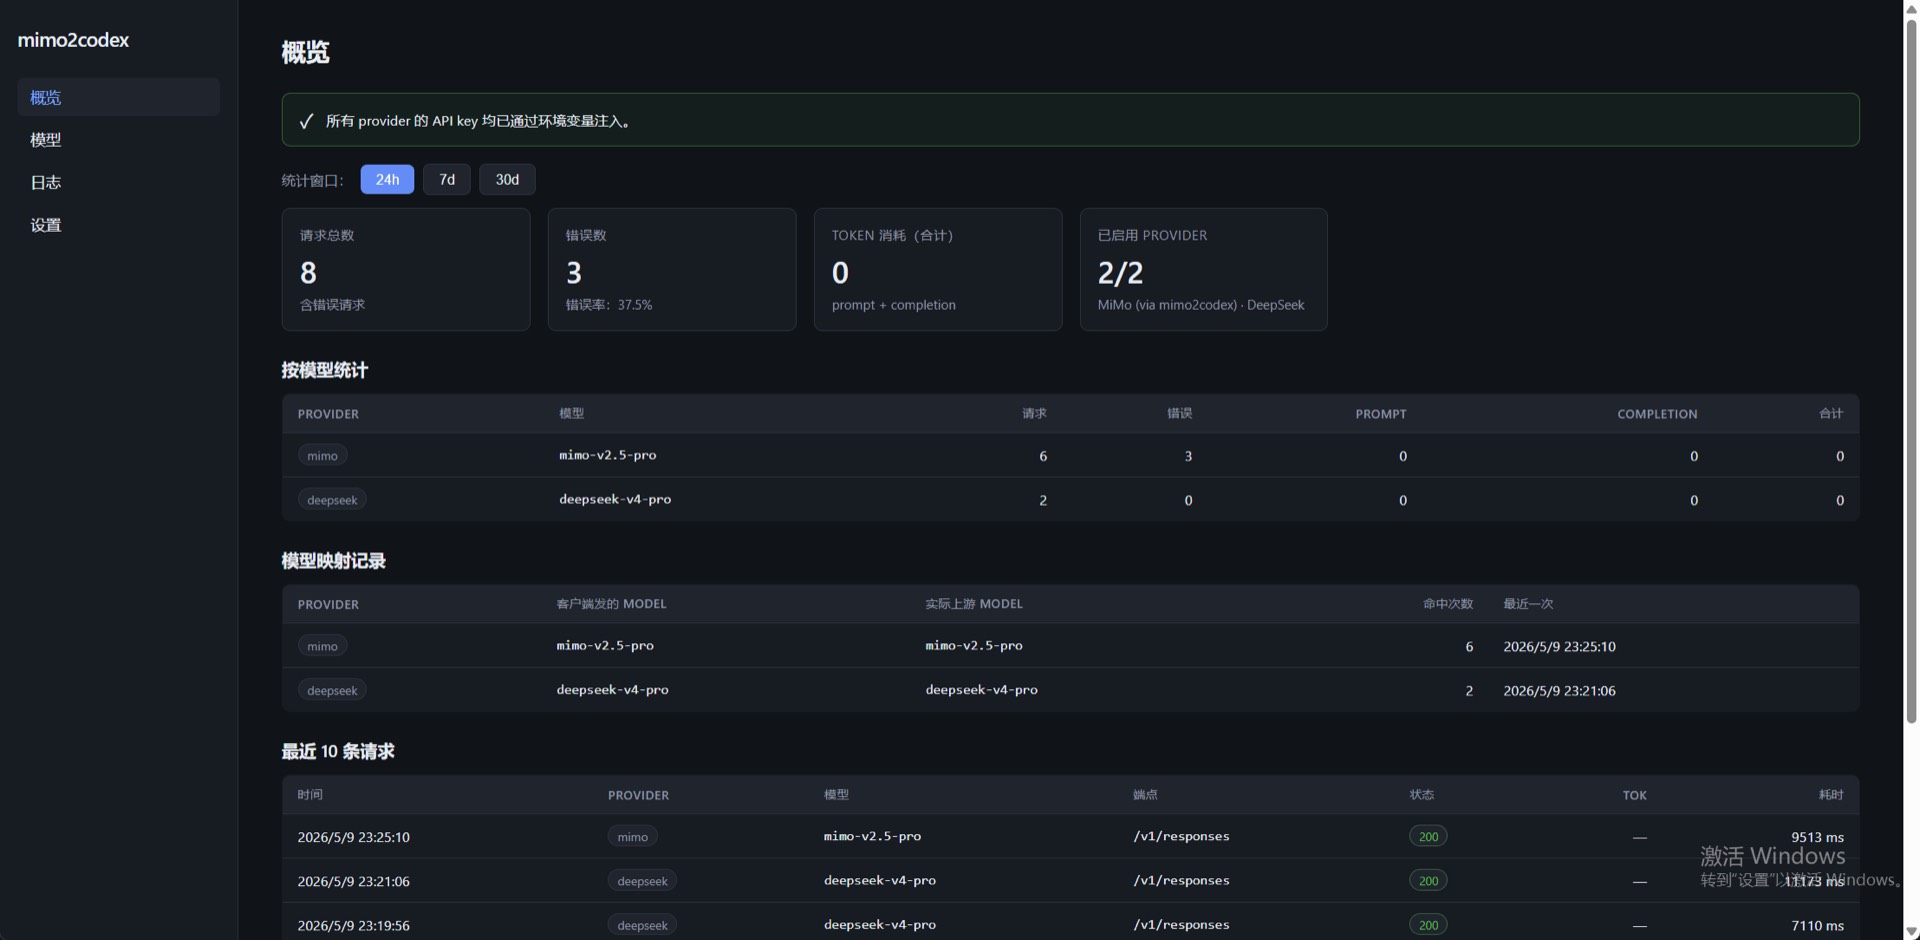Click the 200 status badge in 23:19:56 row
Image resolution: width=1920 pixels, height=940 pixels.
click(x=1428, y=924)
